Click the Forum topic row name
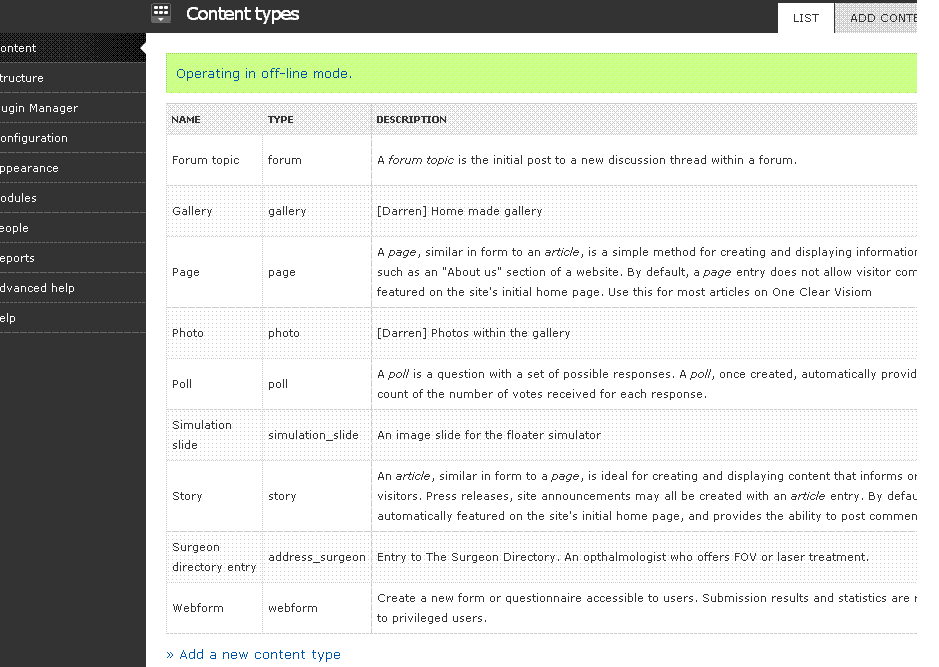939x667 pixels. (x=205, y=160)
